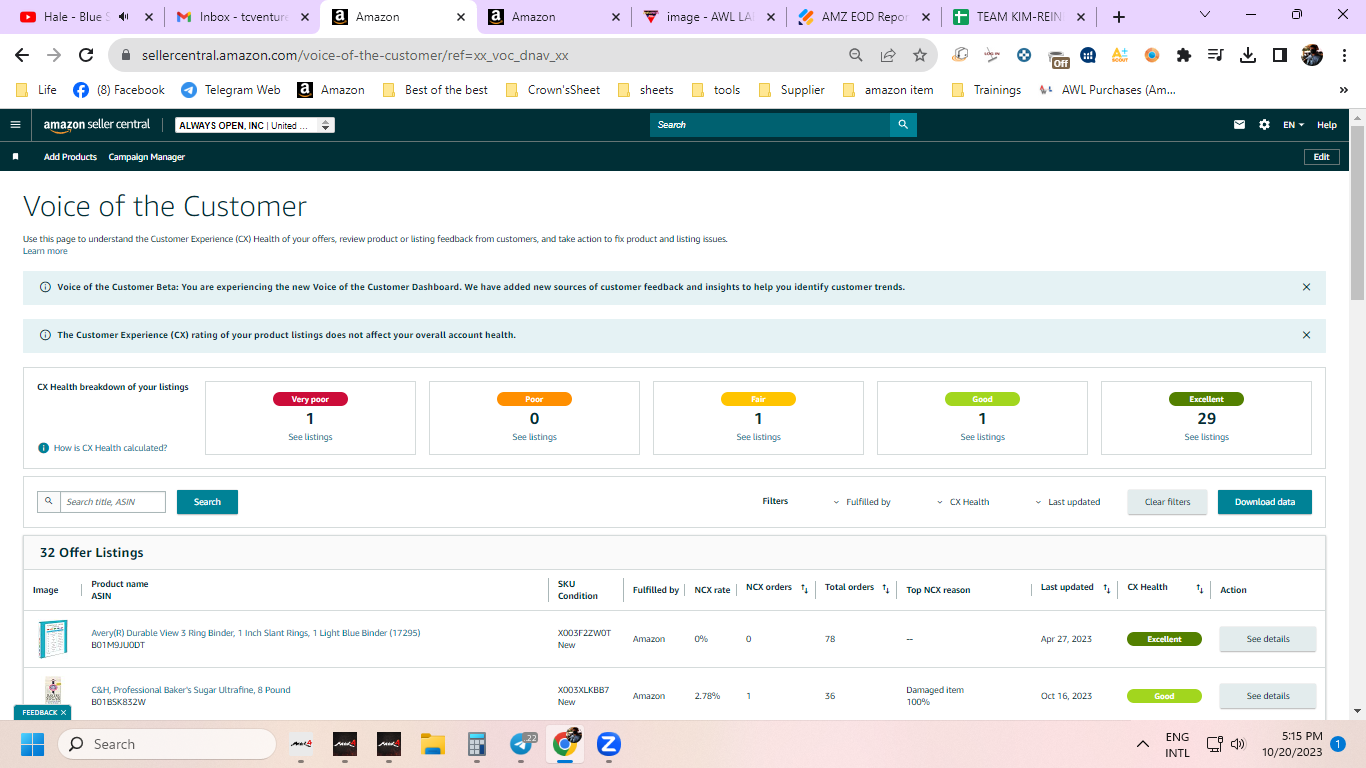Image resolution: width=1366 pixels, height=768 pixels.
Task: Click the info icon beside 'How is CX Health calculated?'
Action: click(x=43, y=448)
